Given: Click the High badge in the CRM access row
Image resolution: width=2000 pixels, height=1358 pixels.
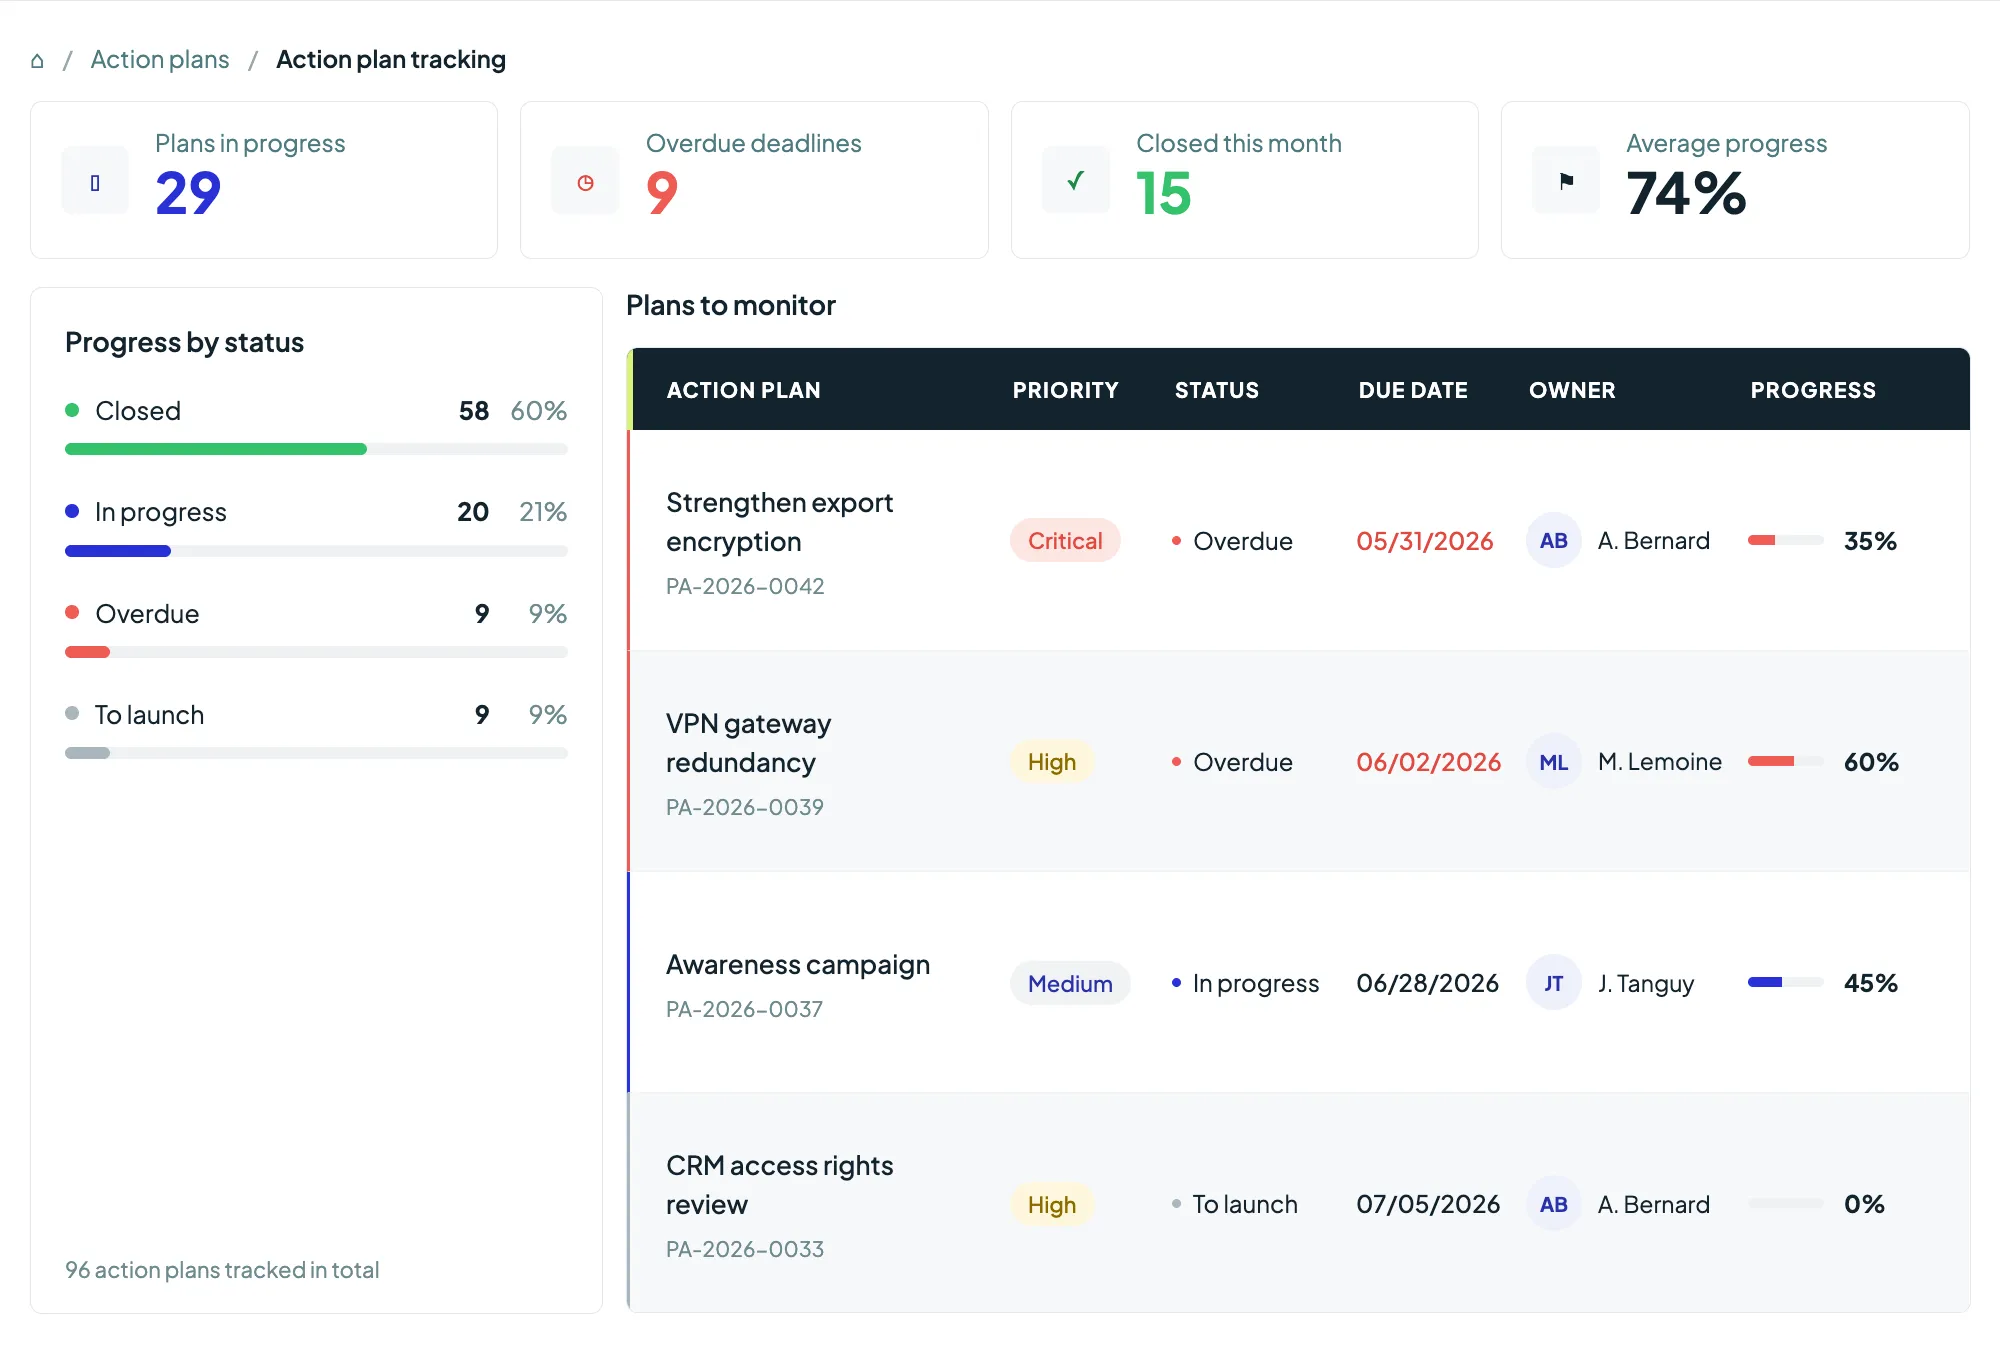Looking at the screenshot, I should (x=1052, y=1204).
